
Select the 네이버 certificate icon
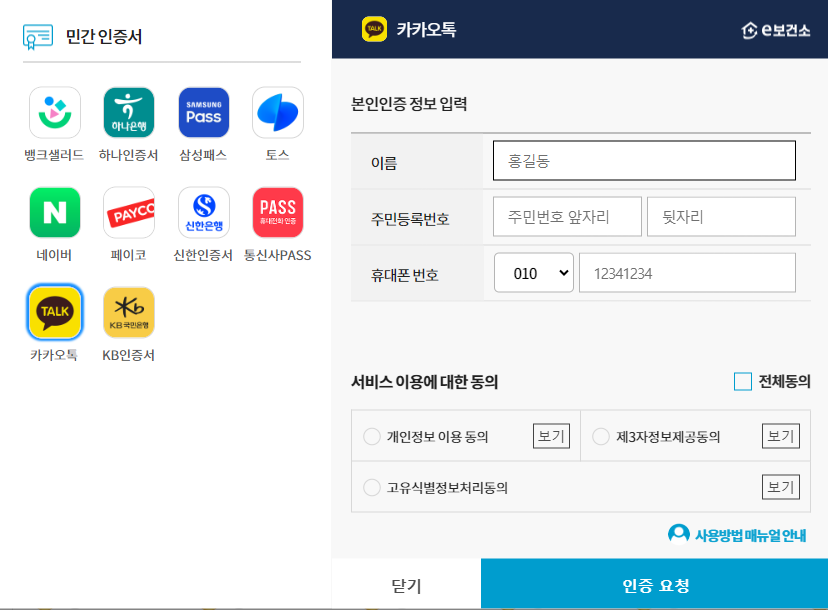[55, 212]
